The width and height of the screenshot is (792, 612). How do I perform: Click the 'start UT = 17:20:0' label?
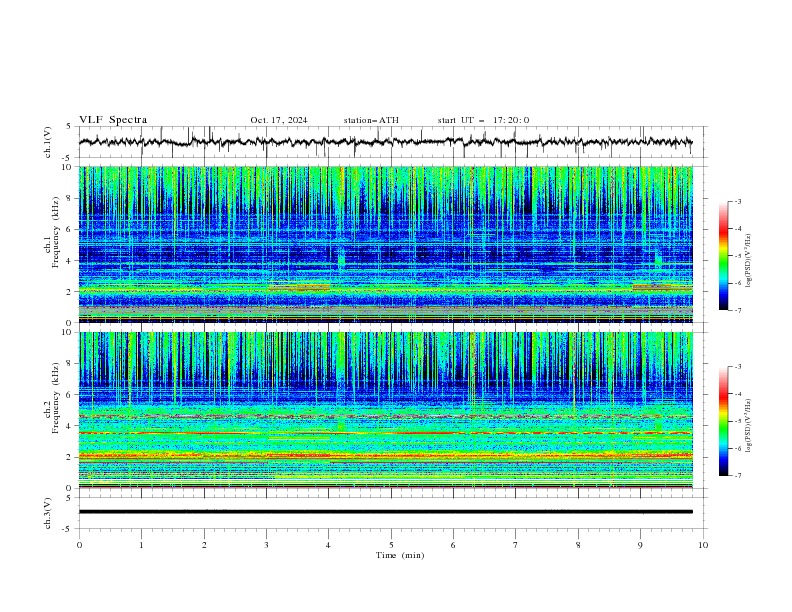483,120
